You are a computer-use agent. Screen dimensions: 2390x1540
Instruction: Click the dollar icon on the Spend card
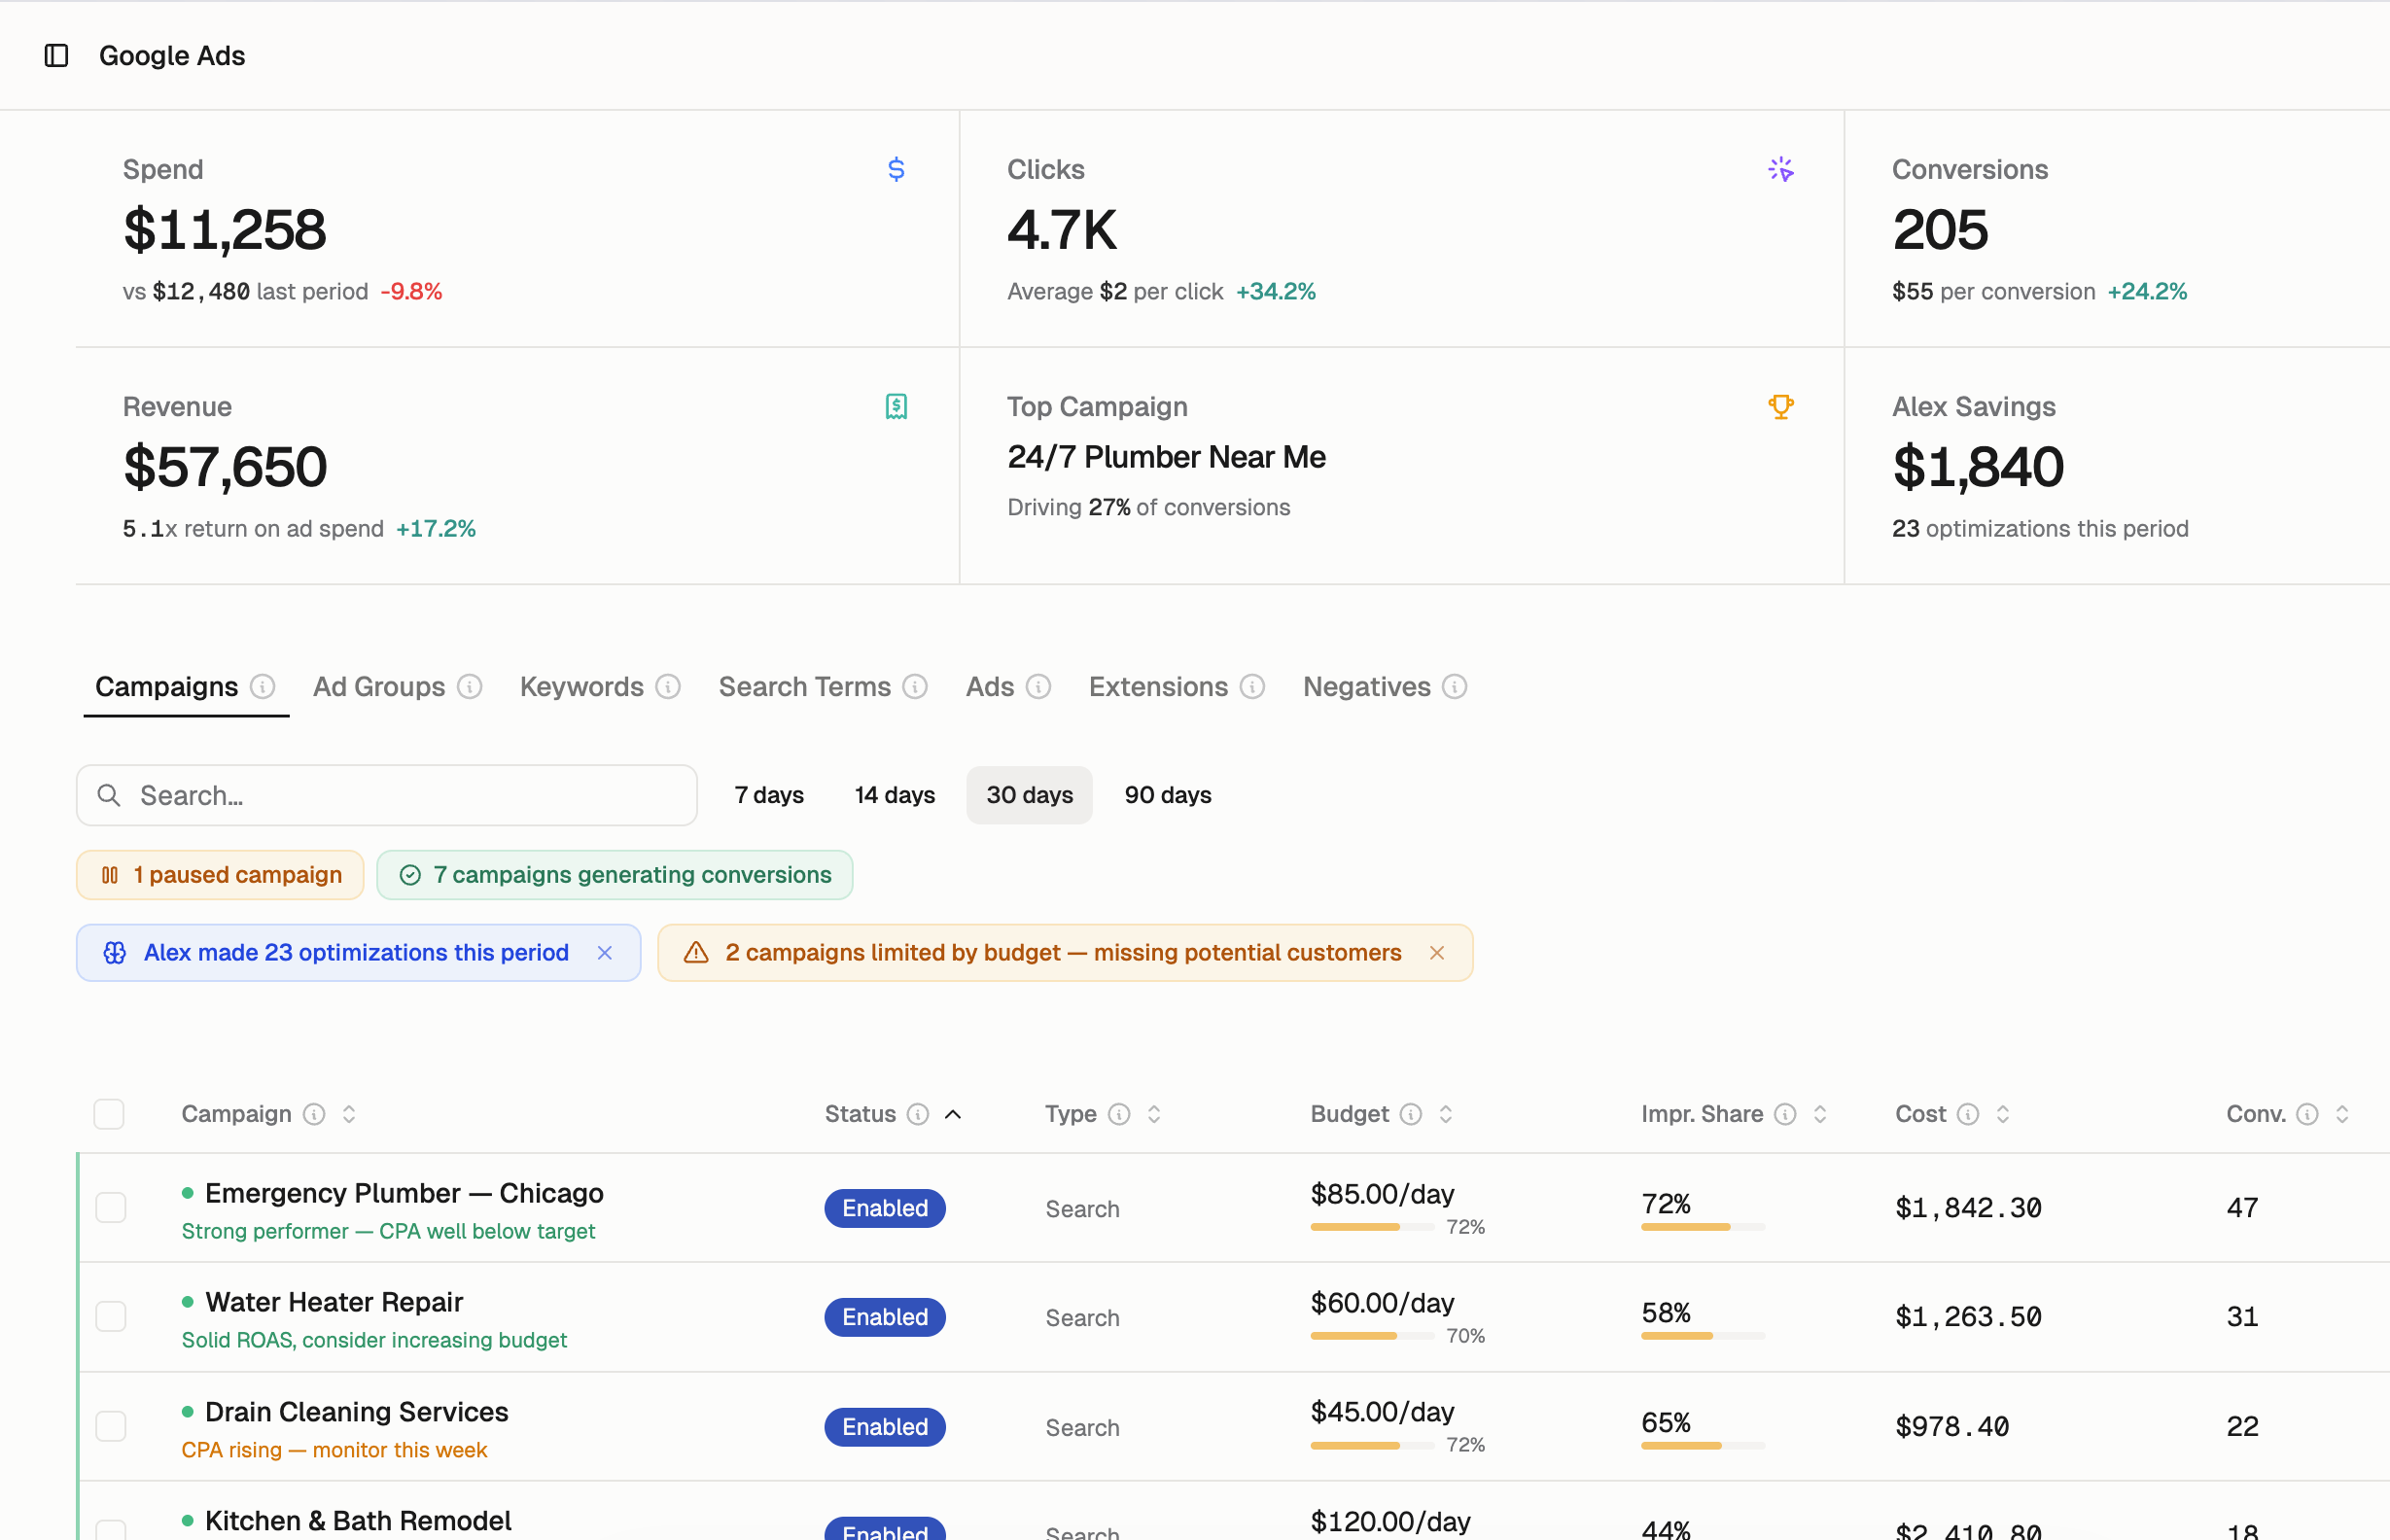click(x=896, y=169)
